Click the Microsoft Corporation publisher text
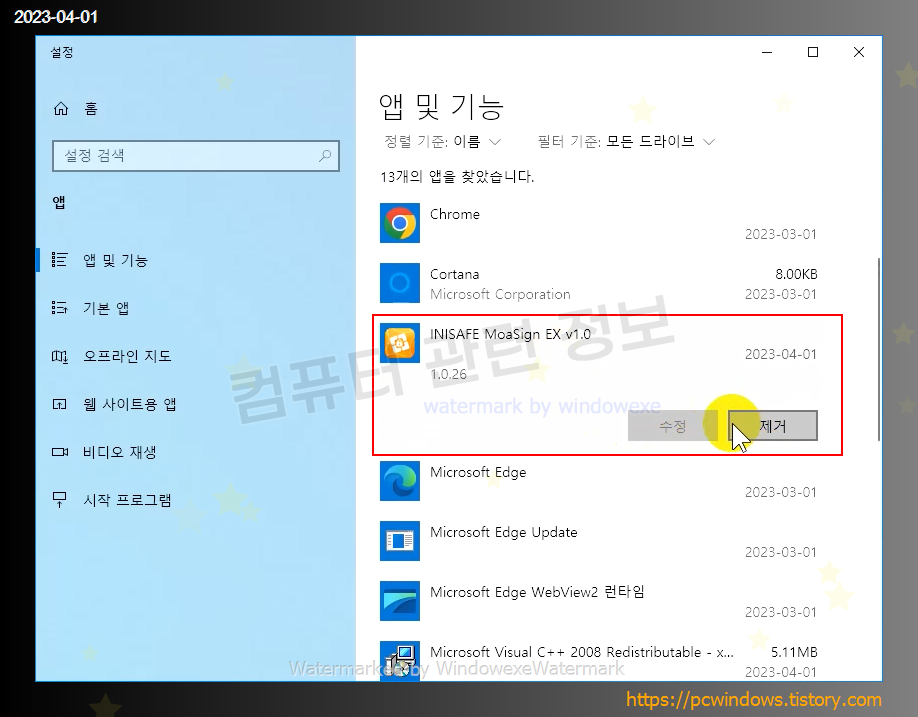Screen dimensions: 918x717 click(x=500, y=294)
